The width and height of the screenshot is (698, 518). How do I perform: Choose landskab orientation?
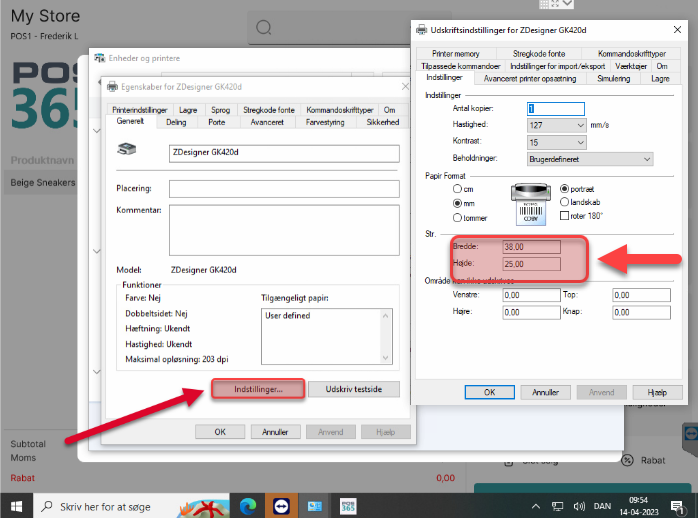pyautogui.click(x=564, y=202)
